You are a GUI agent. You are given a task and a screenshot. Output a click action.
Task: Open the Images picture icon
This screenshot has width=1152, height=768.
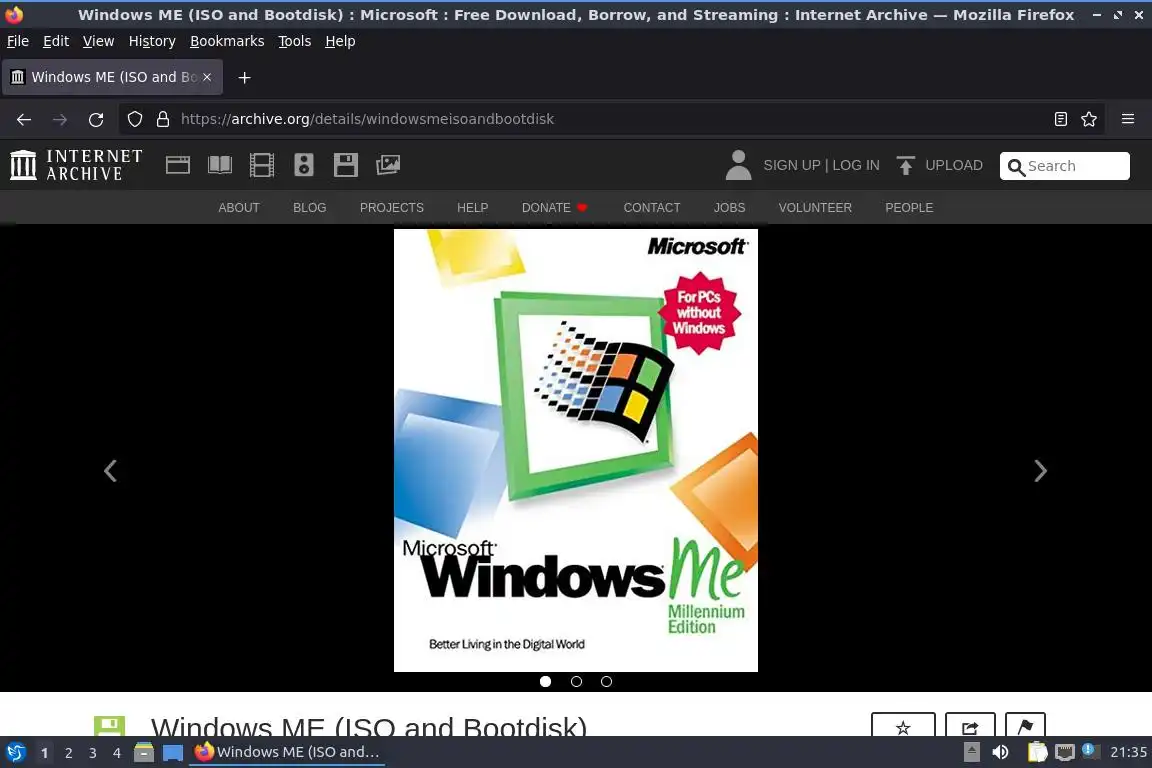pos(388,165)
